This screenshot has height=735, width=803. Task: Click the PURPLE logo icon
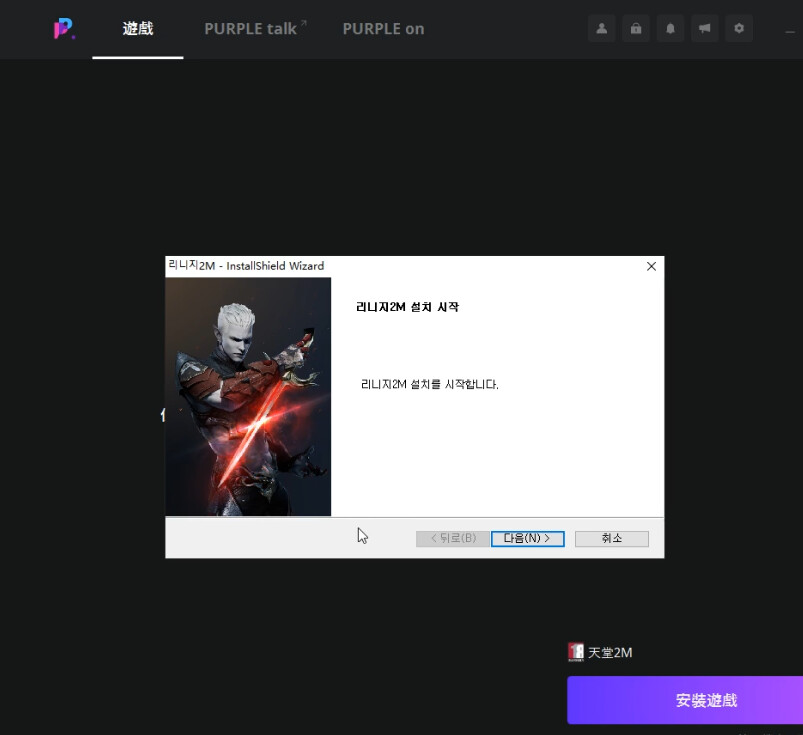[x=64, y=29]
